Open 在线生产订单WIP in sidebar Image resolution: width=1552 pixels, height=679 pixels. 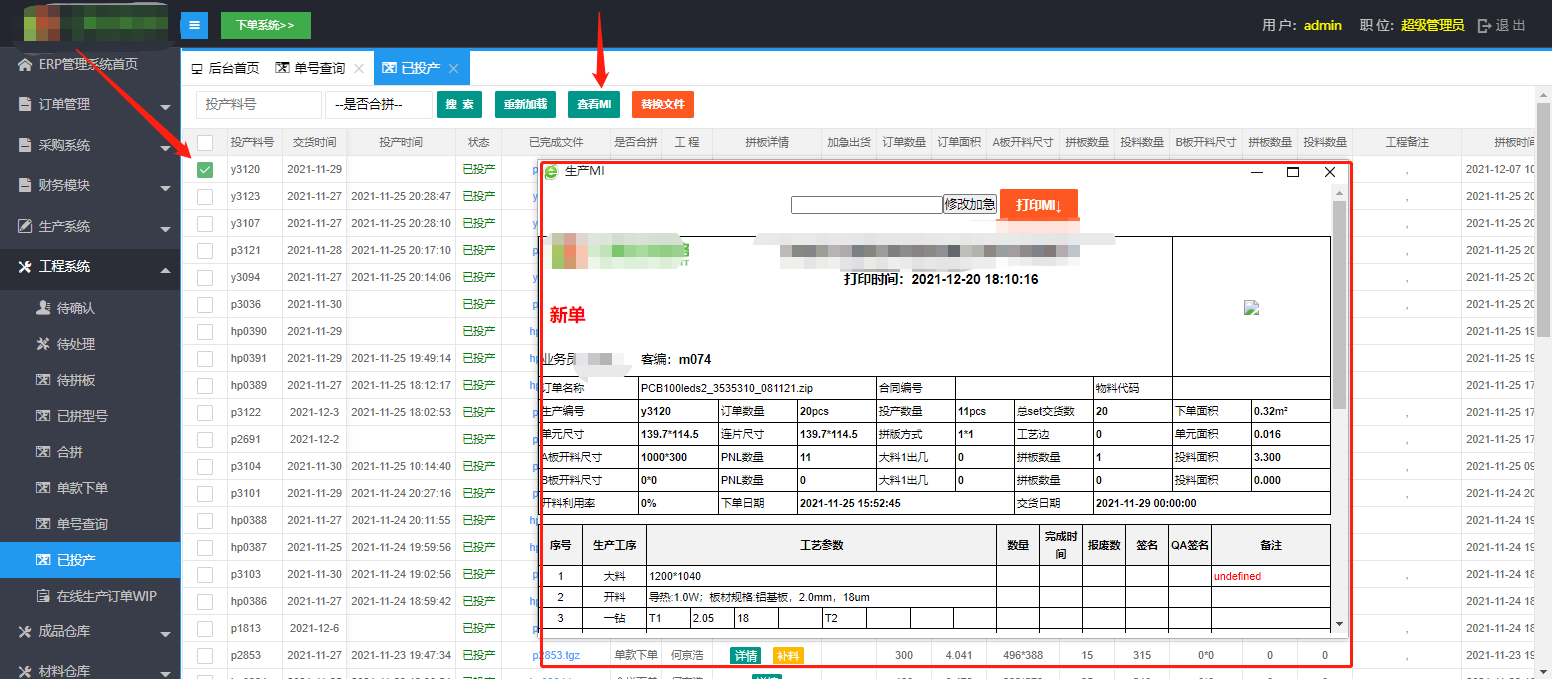click(106, 596)
